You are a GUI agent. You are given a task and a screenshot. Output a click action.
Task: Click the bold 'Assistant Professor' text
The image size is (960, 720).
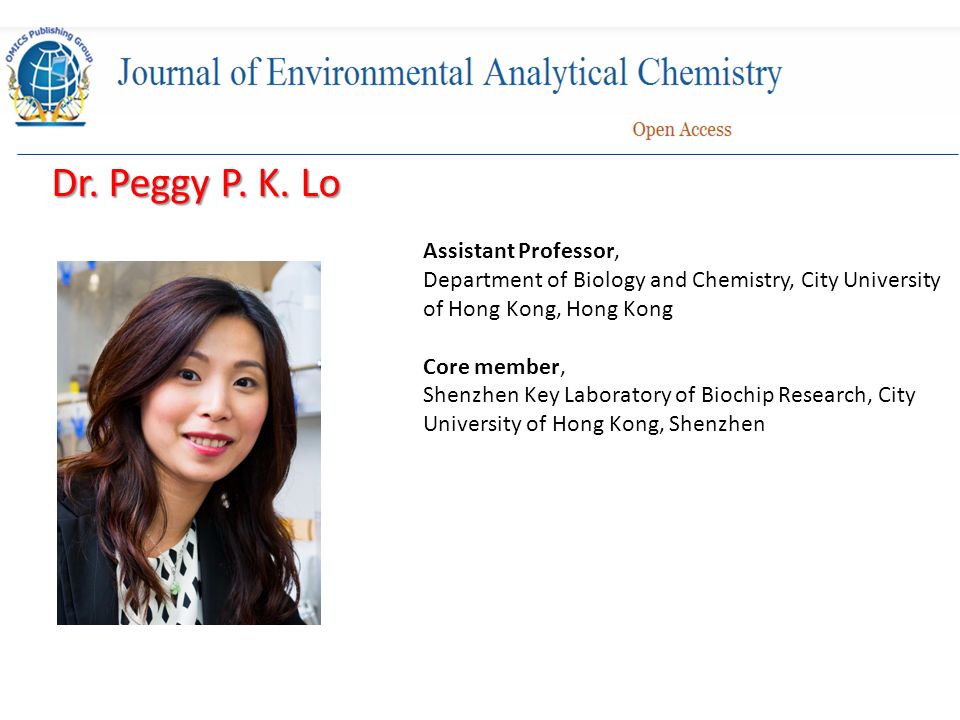519,251
